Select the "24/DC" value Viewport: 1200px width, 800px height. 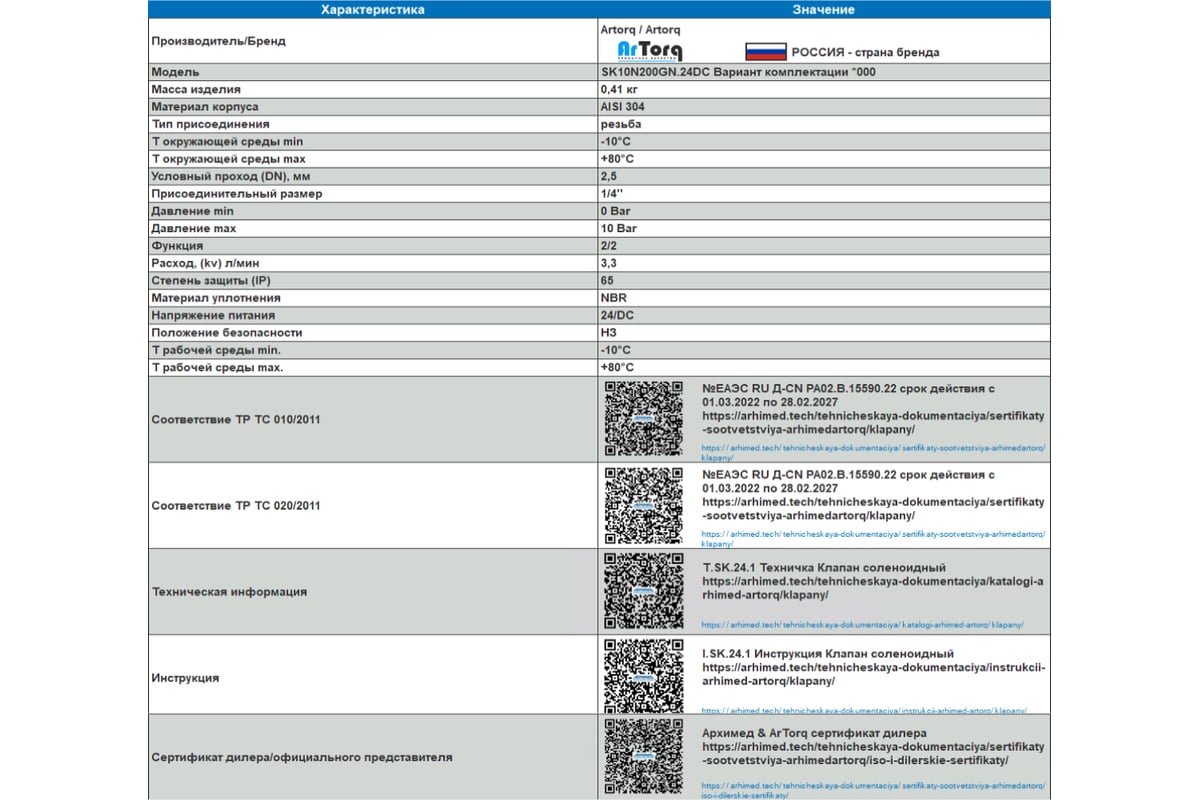pos(617,315)
